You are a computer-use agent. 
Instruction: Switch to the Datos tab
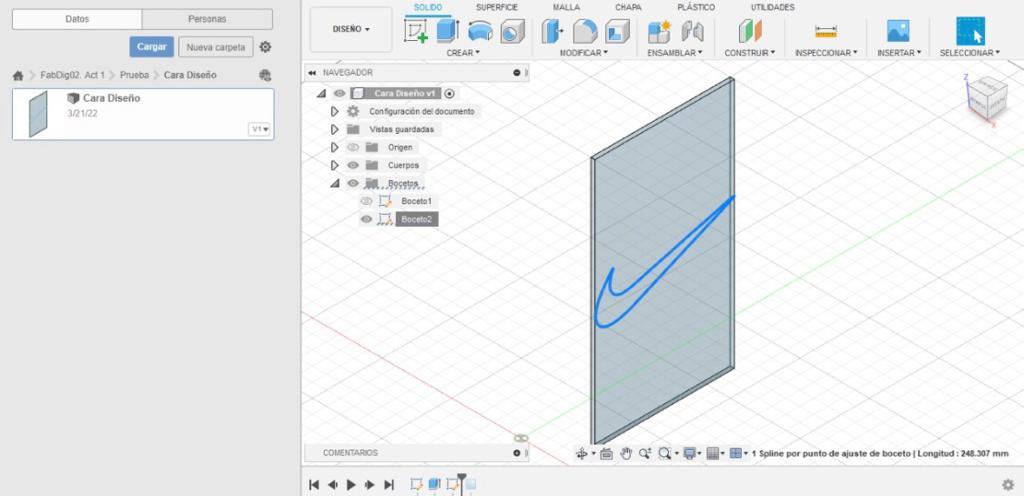[77, 19]
